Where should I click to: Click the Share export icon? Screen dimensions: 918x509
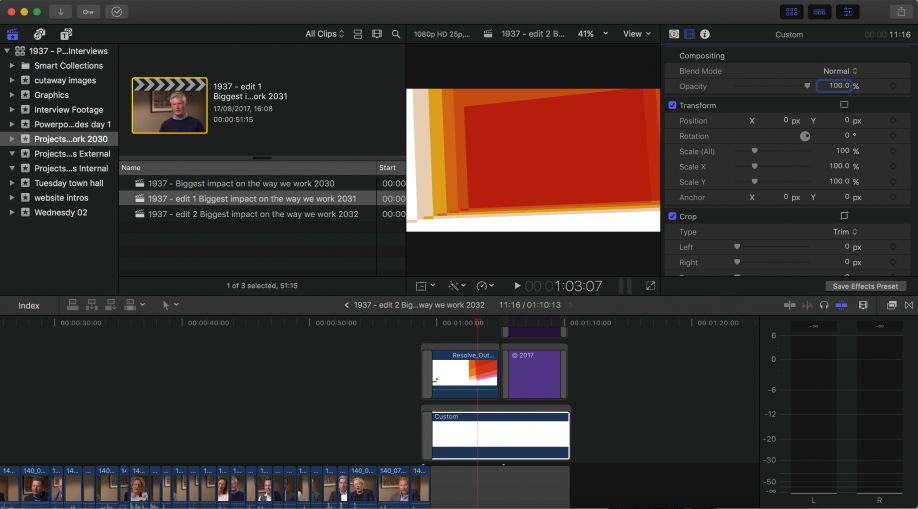[x=901, y=11]
